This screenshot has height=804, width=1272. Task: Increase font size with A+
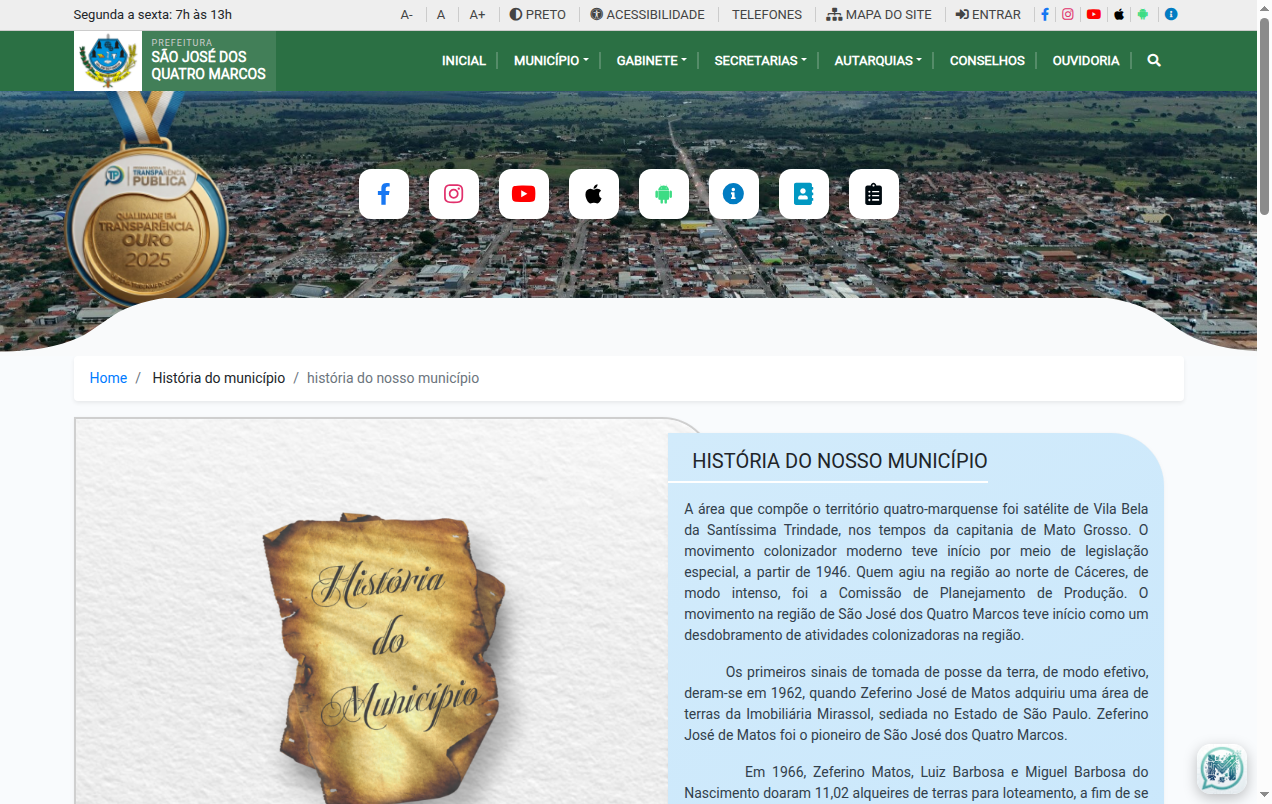click(478, 15)
